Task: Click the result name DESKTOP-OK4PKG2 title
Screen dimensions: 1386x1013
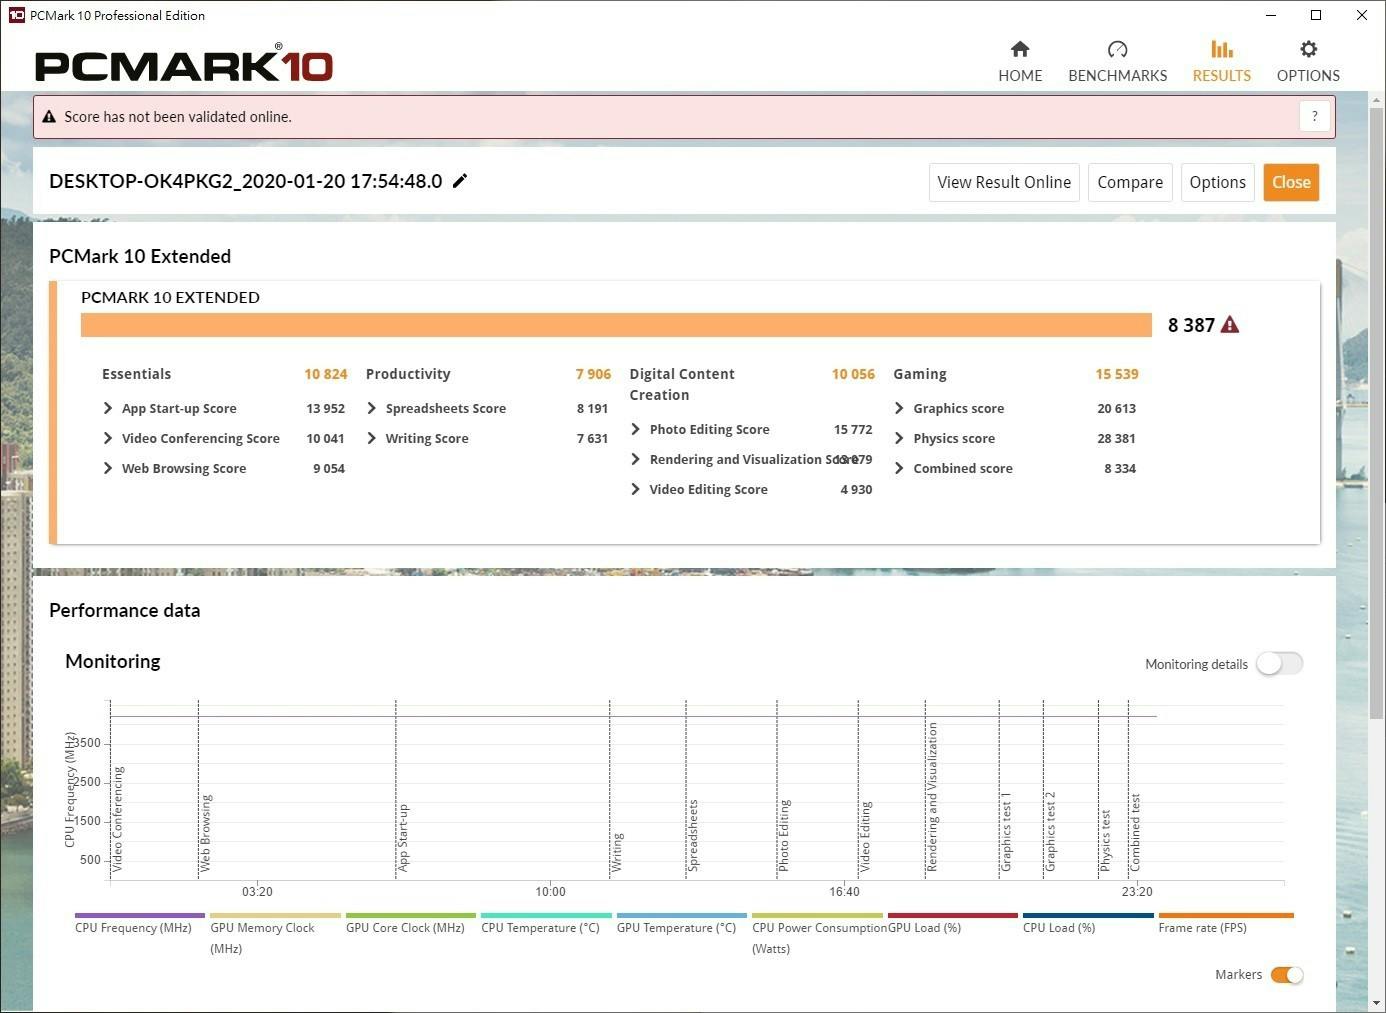Action: pyautogui.click(x=245, y=181)
